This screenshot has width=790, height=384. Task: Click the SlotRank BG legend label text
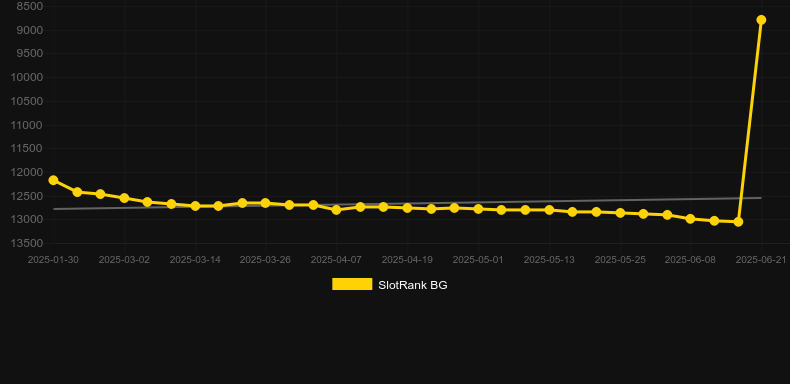413,285
